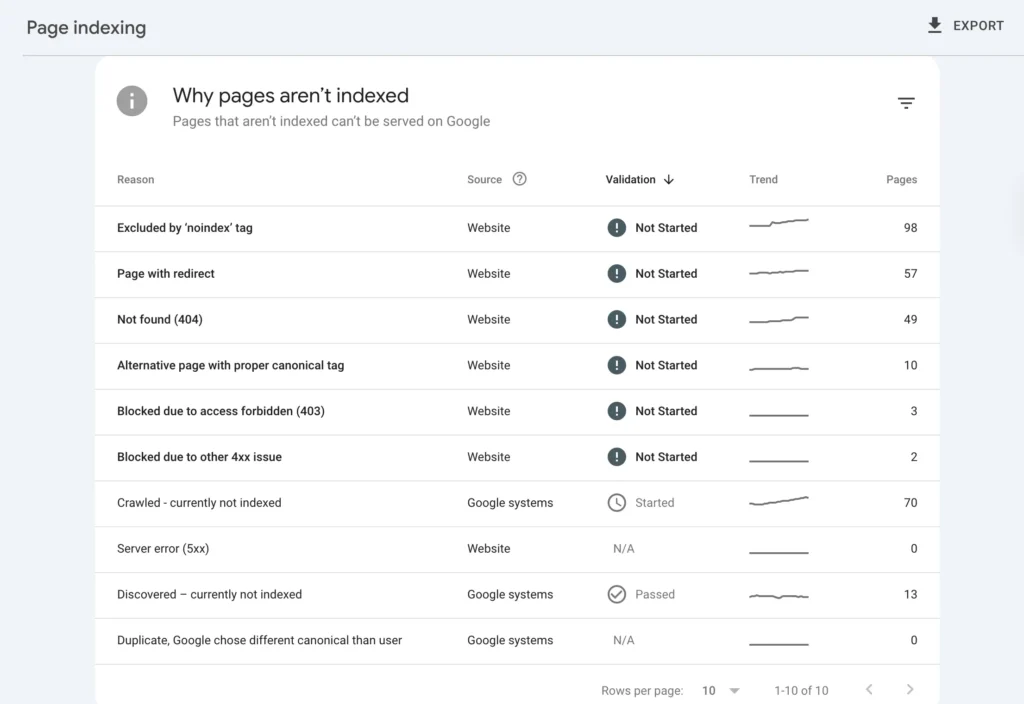
Task: Click warning icon in Page with redirect row
Action: pyautogui.click(x=616, y=273)
